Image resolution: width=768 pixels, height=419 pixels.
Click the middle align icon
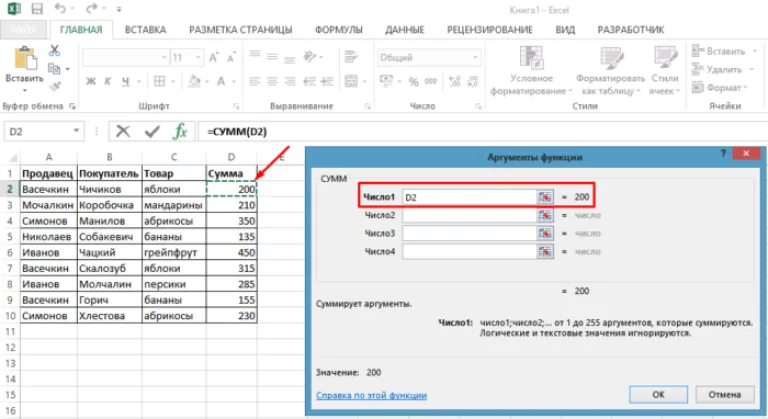click(x=272, y=57)
